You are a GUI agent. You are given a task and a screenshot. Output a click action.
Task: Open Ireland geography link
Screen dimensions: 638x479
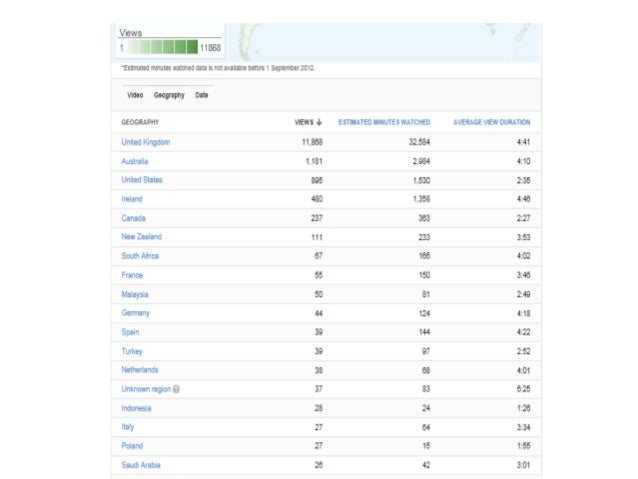click(132, 199)
